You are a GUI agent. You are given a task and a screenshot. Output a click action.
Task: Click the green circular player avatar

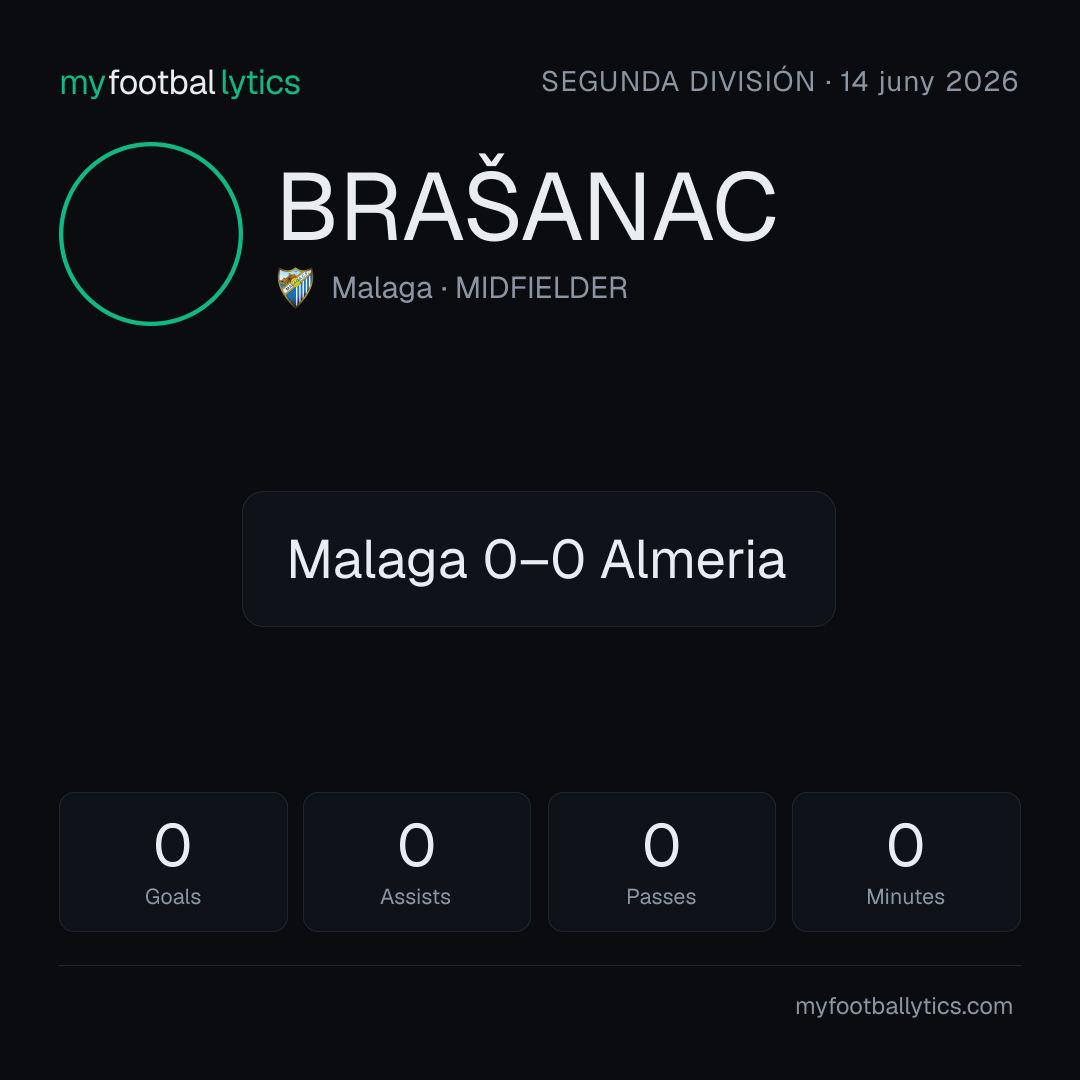point(151,234)
